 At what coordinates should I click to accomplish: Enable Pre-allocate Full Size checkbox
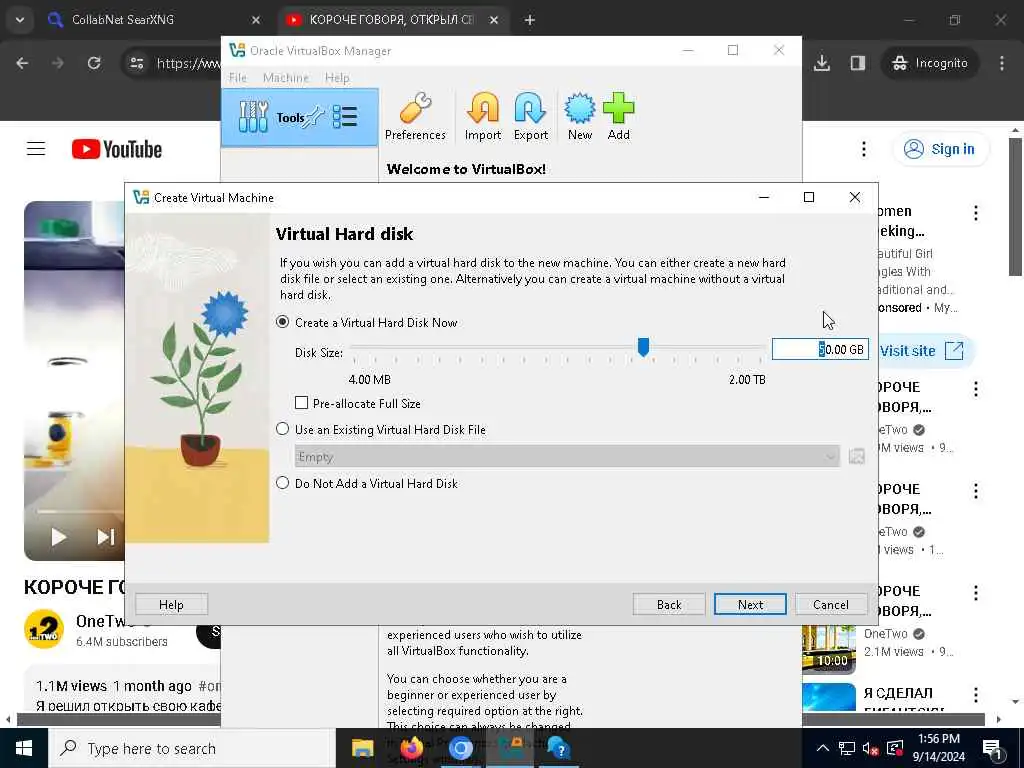coord(358,403)
